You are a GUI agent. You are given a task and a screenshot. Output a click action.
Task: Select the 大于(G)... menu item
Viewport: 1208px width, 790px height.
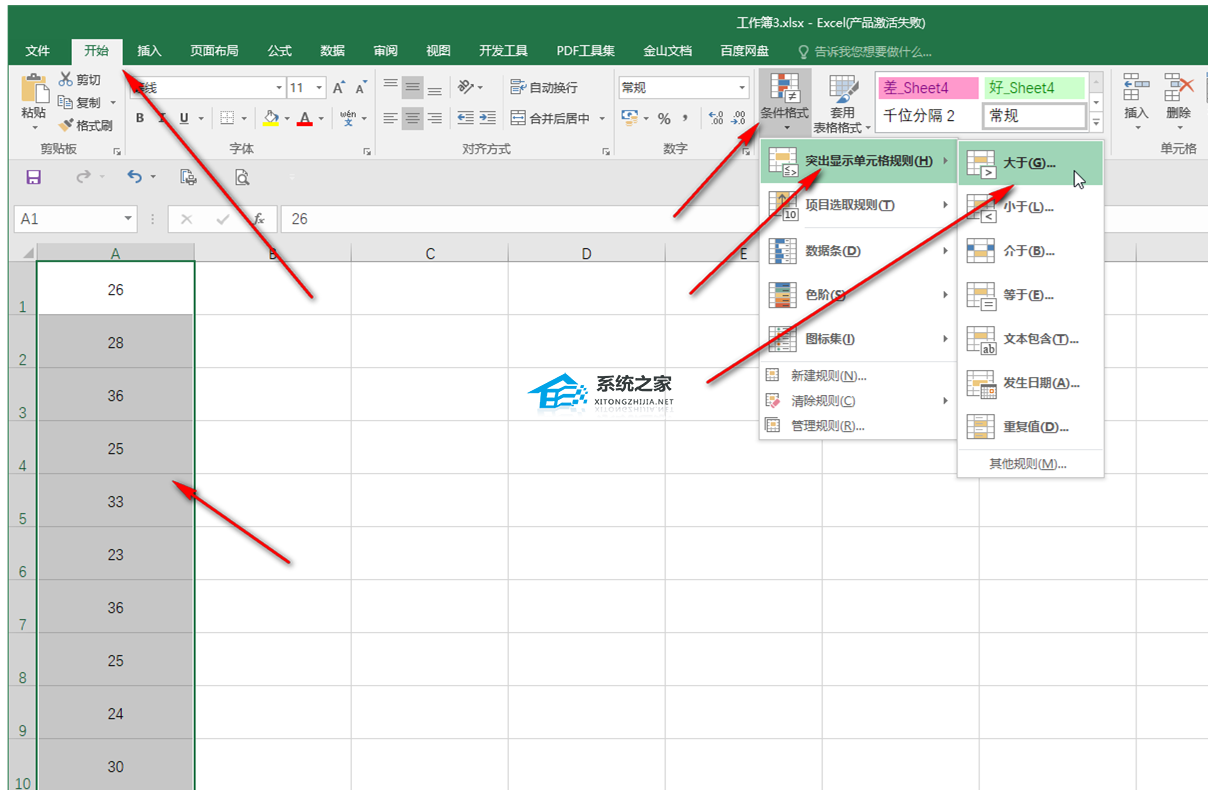(x=1029, y=163)
